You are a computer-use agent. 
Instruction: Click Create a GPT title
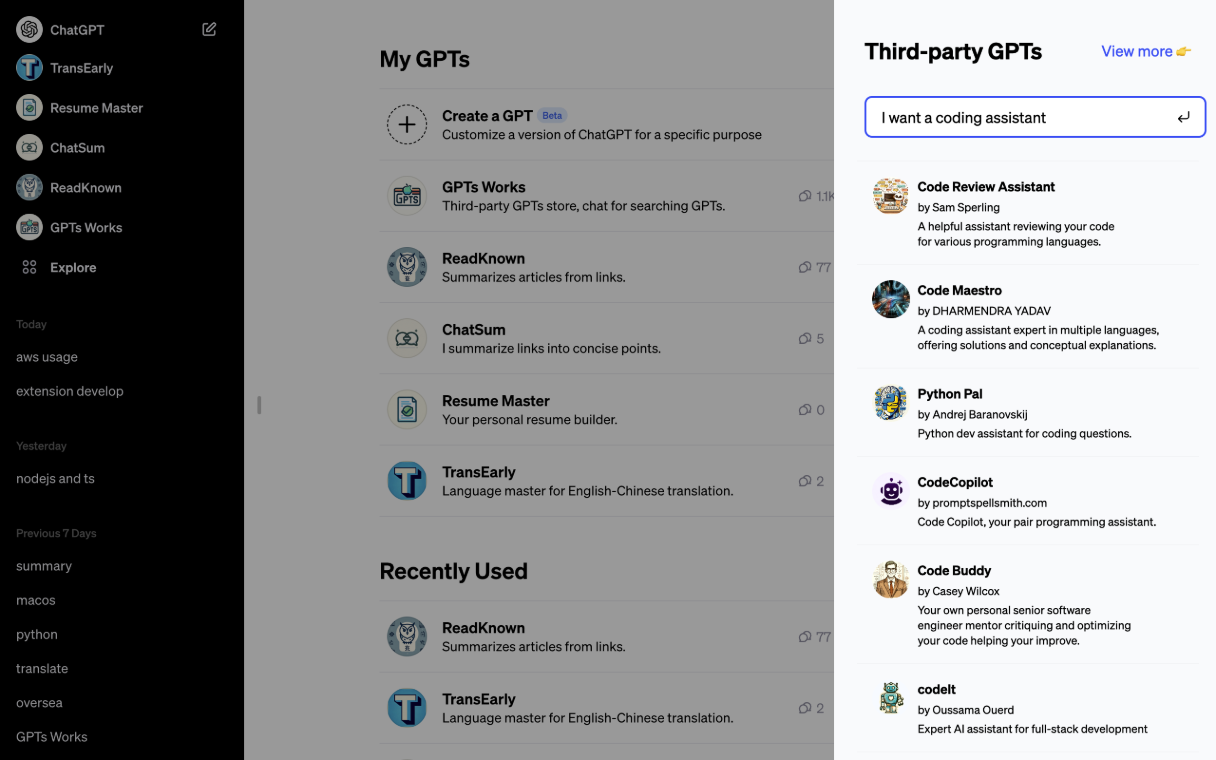[x=487, y=116]
